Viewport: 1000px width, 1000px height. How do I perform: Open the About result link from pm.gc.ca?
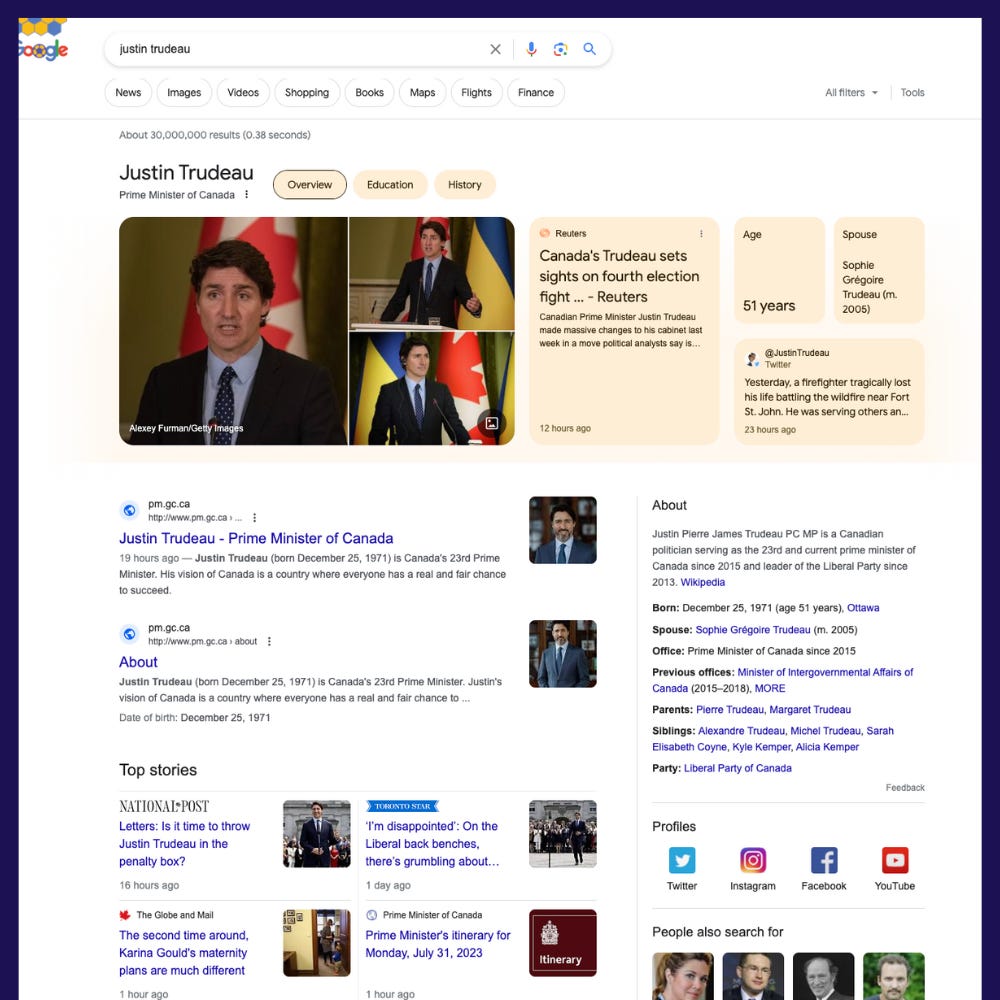coord(138,662)
